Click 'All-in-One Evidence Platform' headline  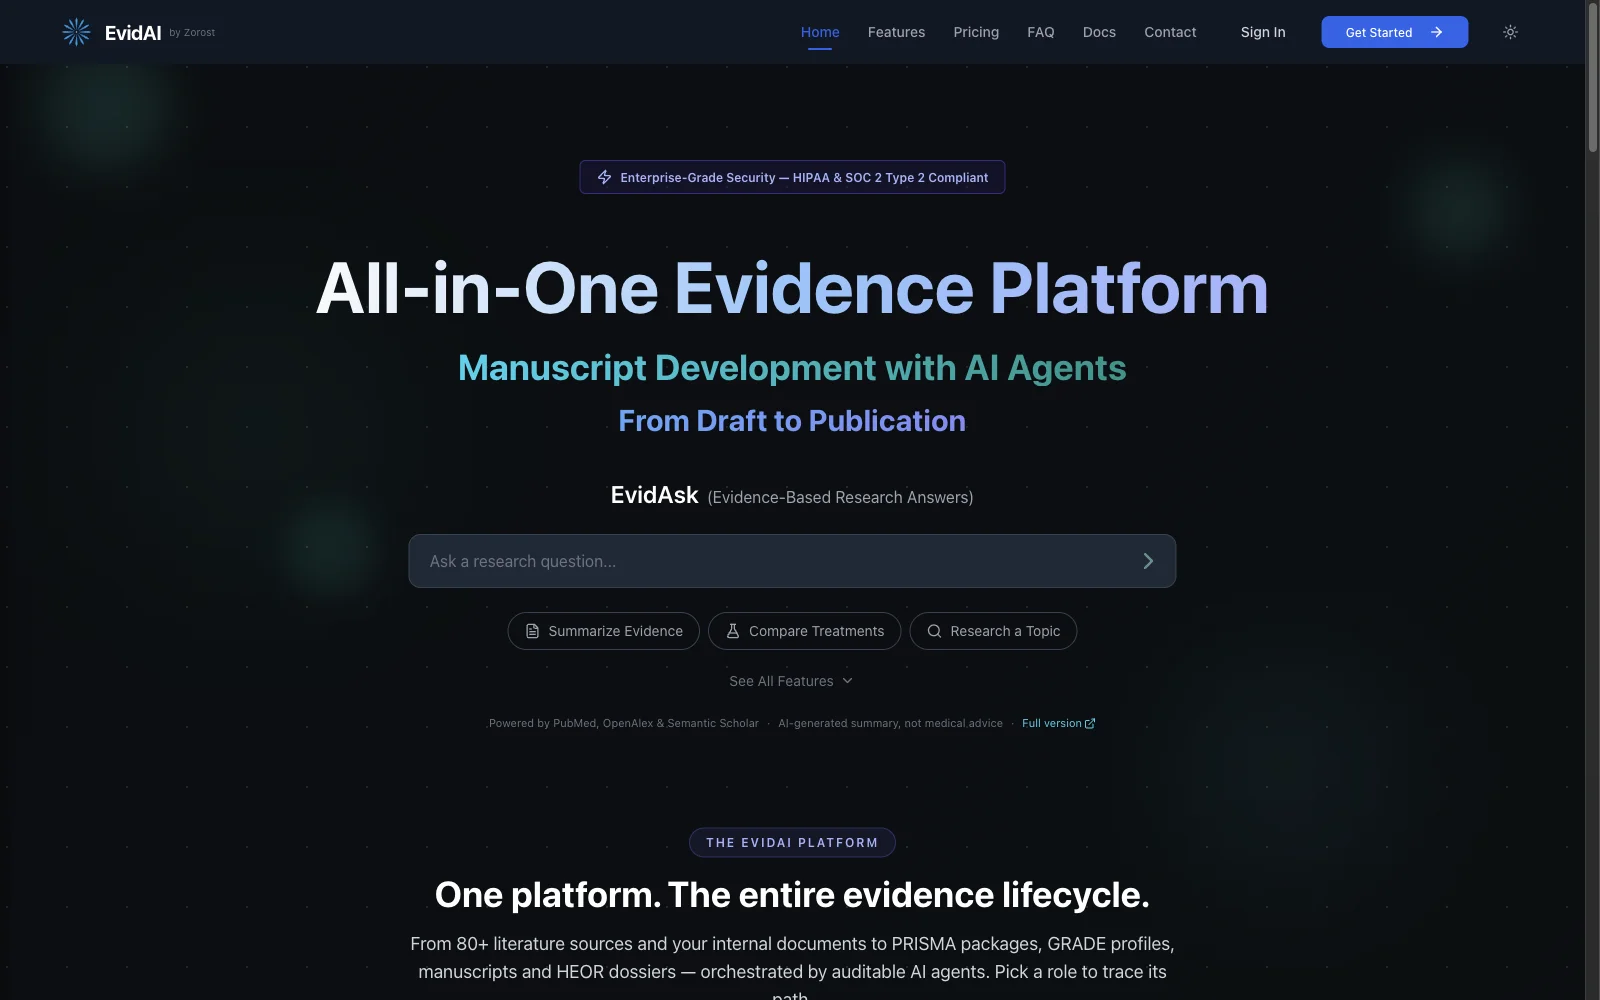point(792,288)
